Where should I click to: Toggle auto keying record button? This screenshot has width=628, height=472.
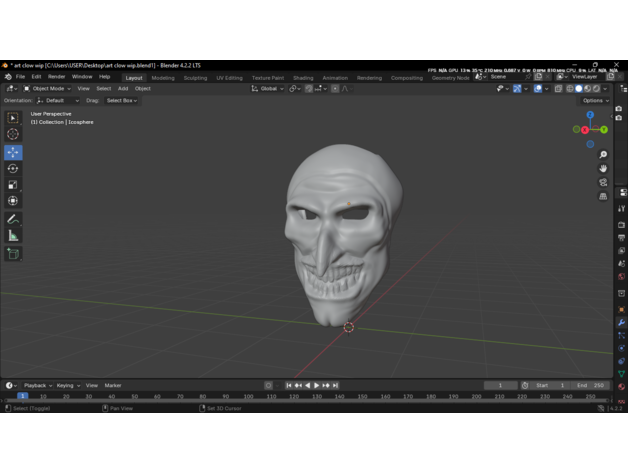point(268,385)
